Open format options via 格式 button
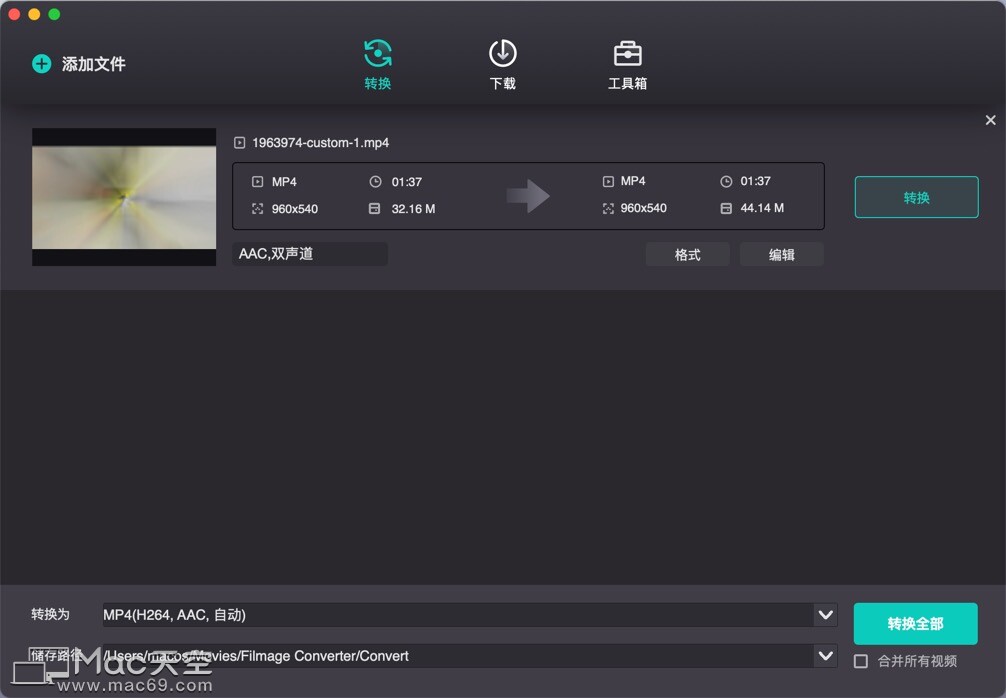 [687, 254]
